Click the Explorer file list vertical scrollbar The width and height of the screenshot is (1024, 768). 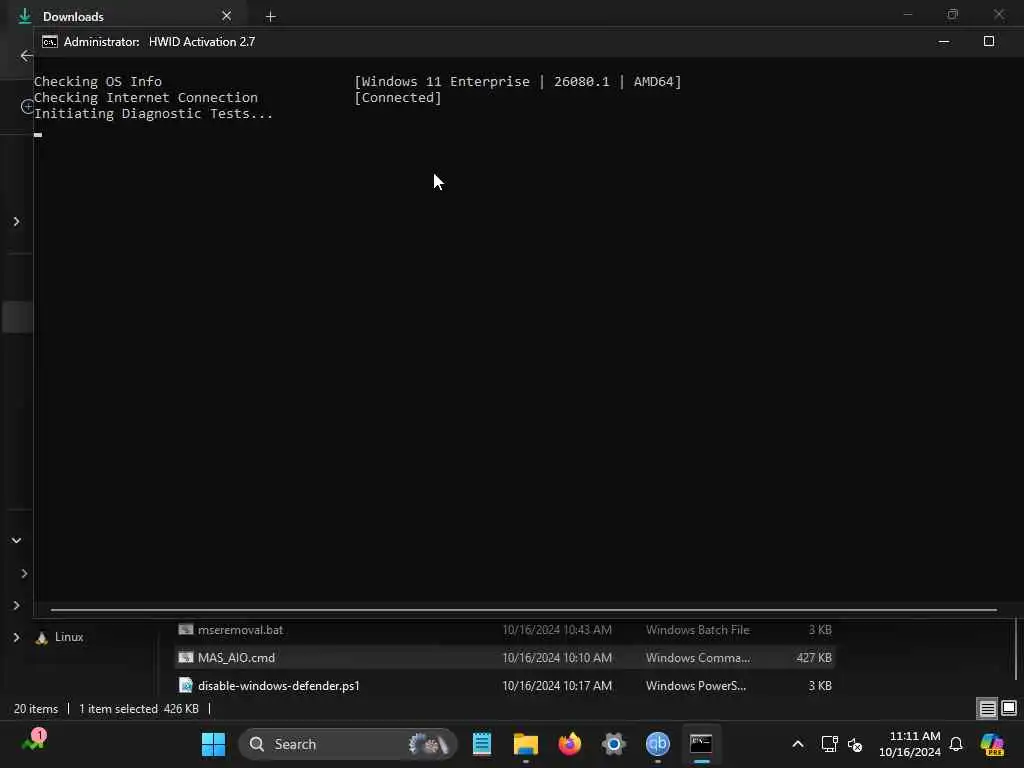(x=1016, y=650)
